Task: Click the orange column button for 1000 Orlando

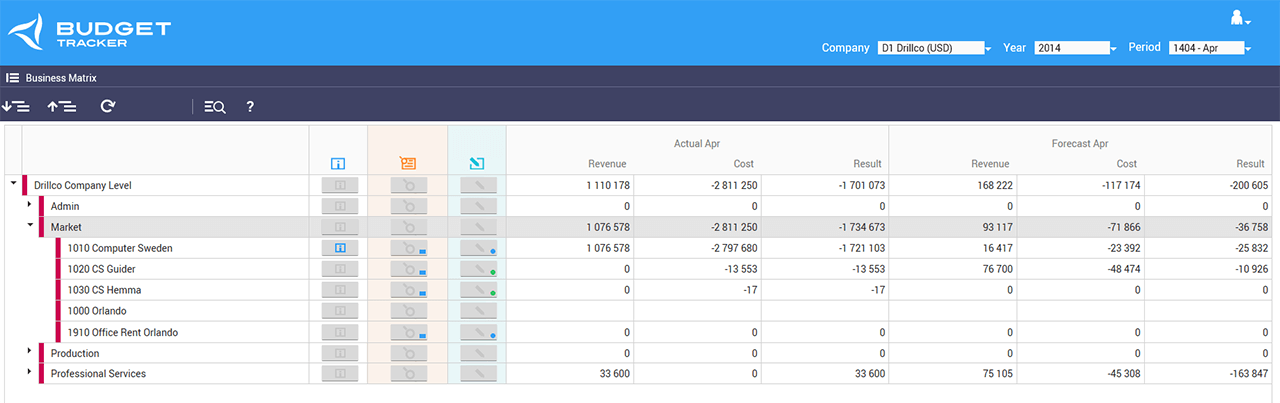Action: click(x=409, y=311)
